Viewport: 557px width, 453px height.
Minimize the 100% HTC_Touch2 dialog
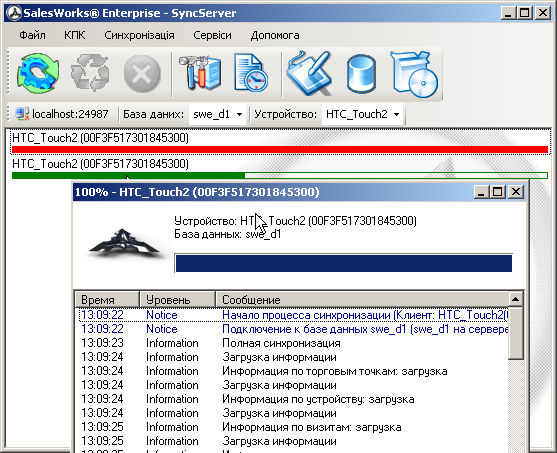[481, 192]
